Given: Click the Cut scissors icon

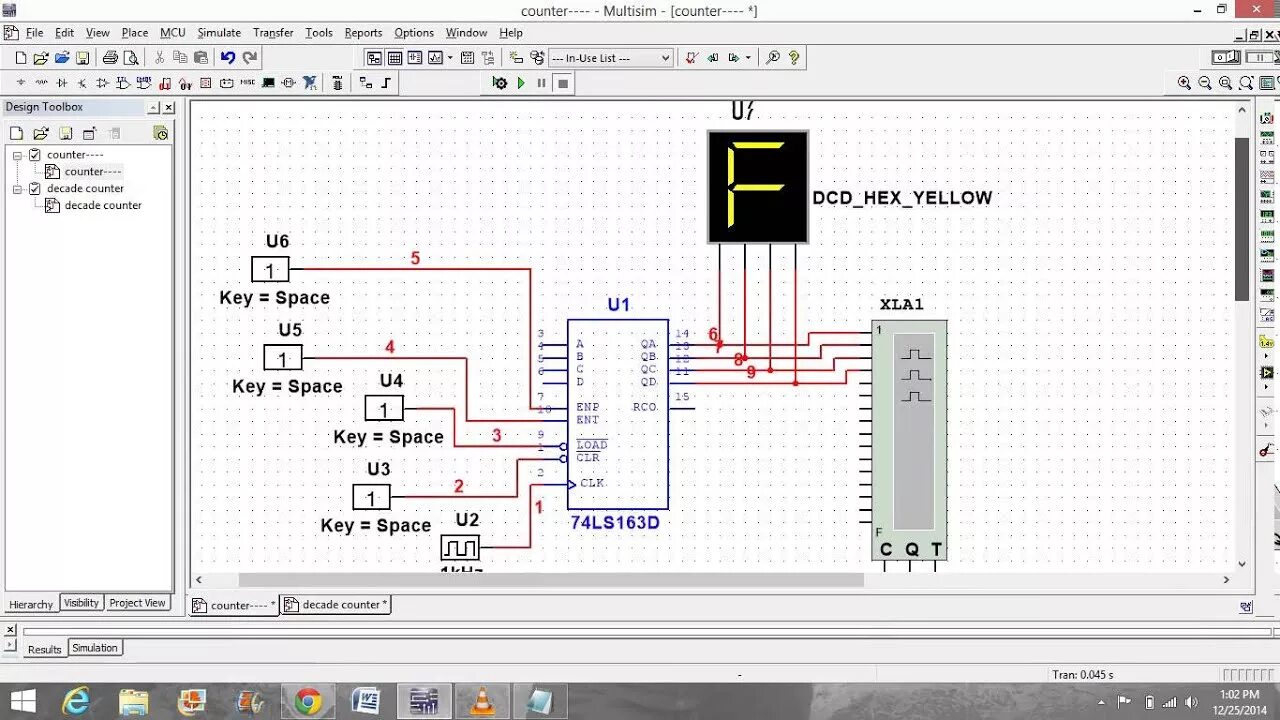Looking at the screenshot, I should (159, 58).
